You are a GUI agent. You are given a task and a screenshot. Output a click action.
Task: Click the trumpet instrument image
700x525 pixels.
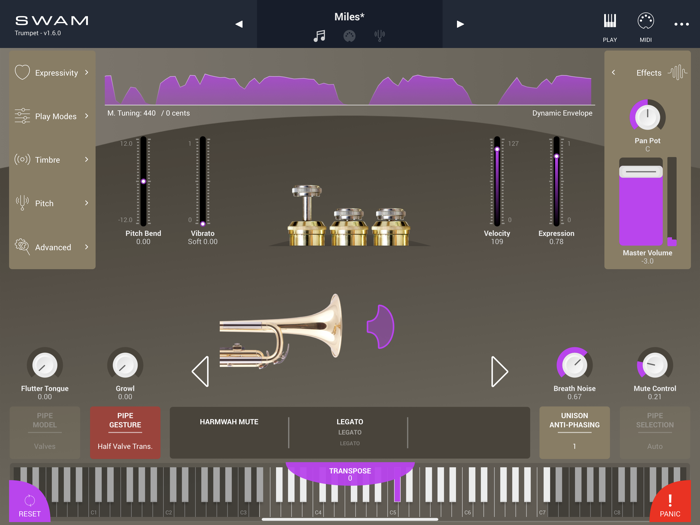click(281, 331)
